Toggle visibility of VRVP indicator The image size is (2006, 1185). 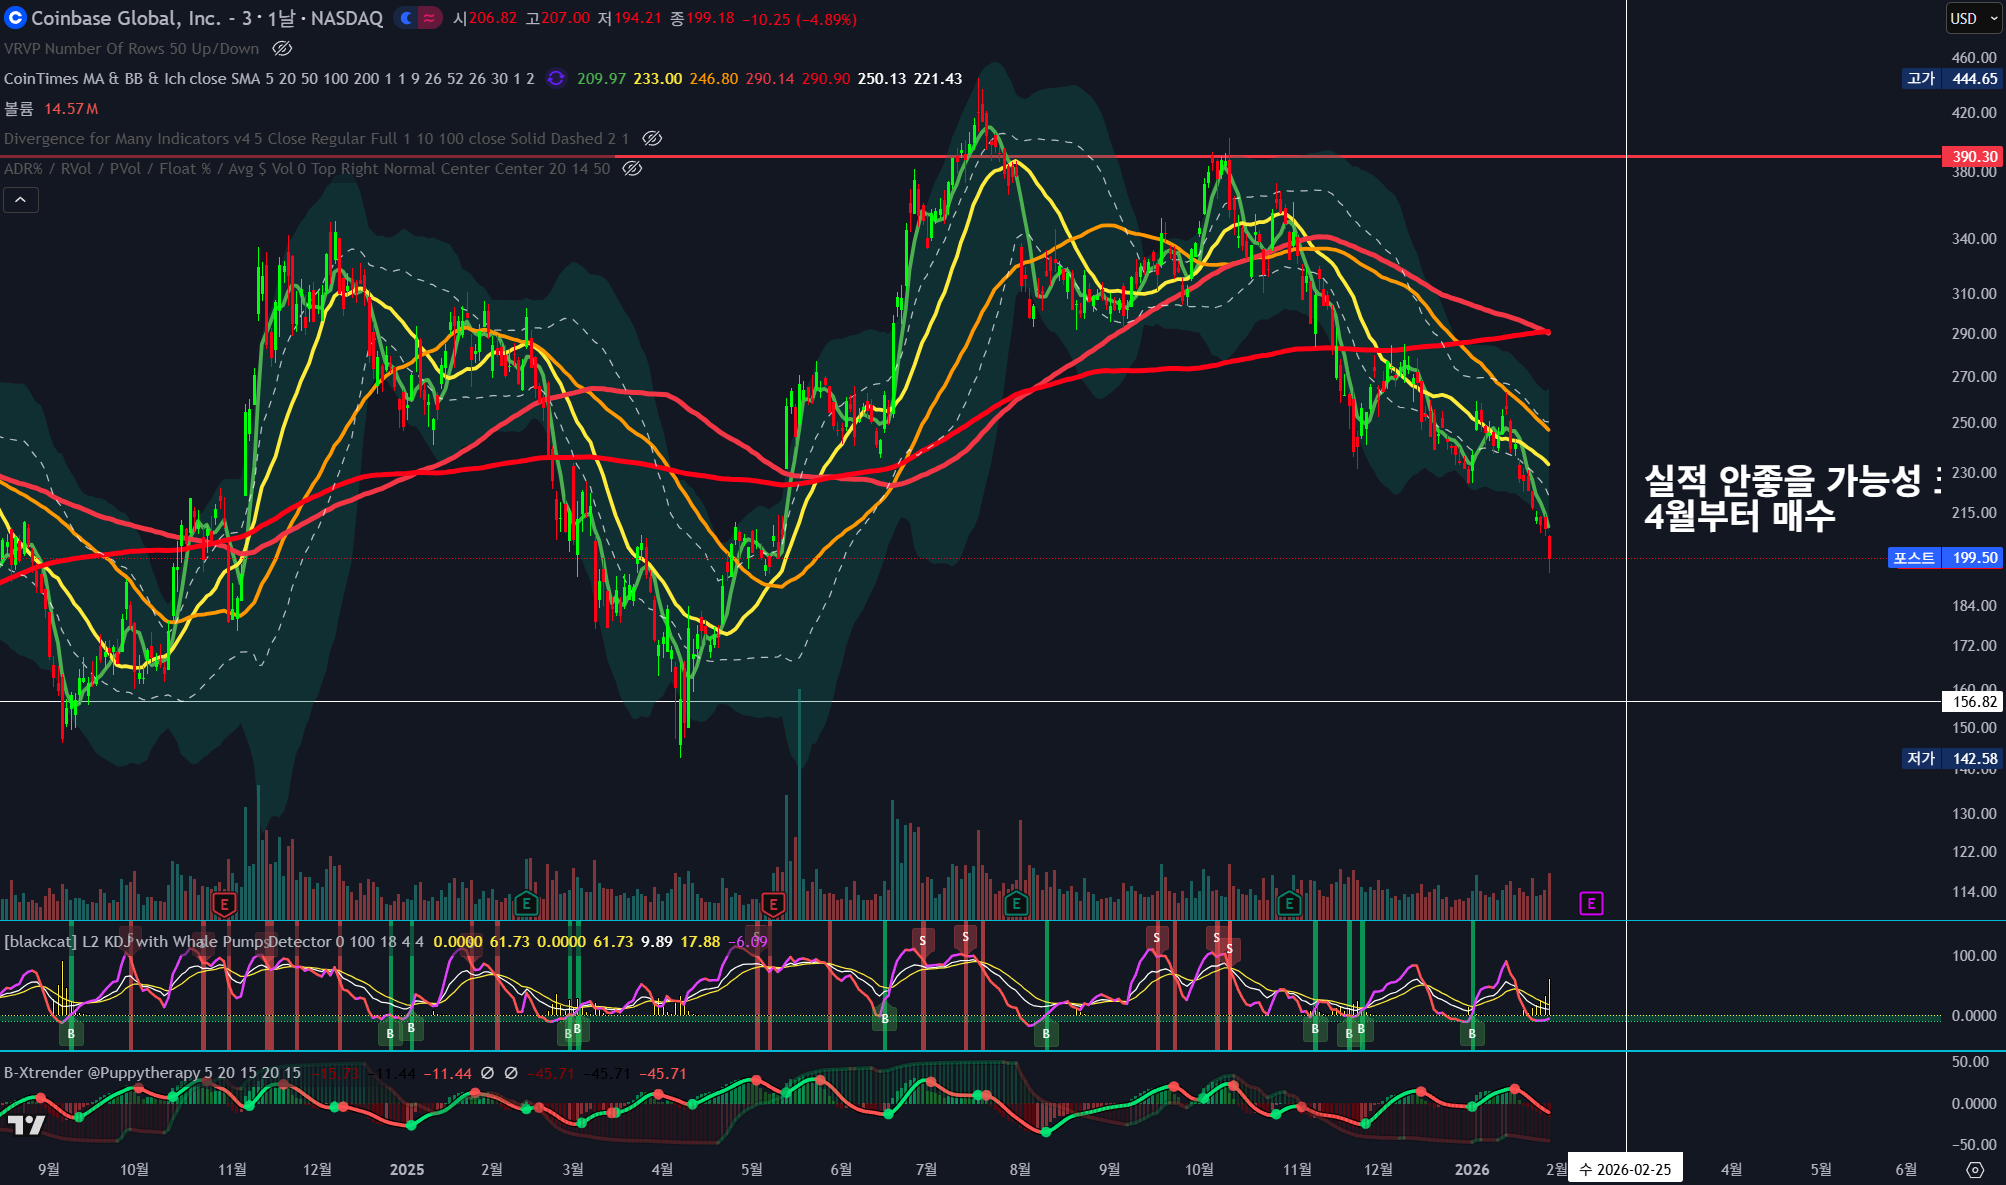(283, 48)
